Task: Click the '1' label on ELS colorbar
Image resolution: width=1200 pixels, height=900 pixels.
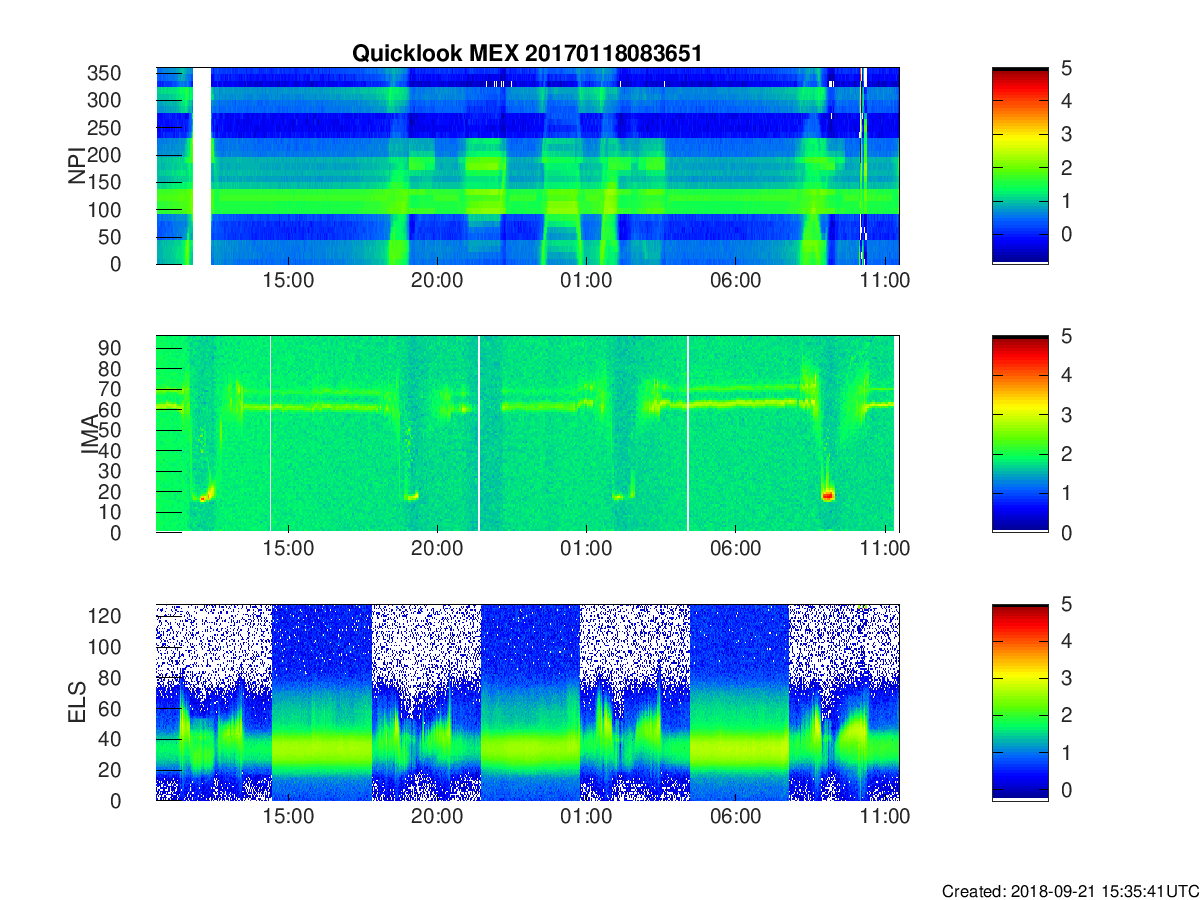Action: point(1067,752)
